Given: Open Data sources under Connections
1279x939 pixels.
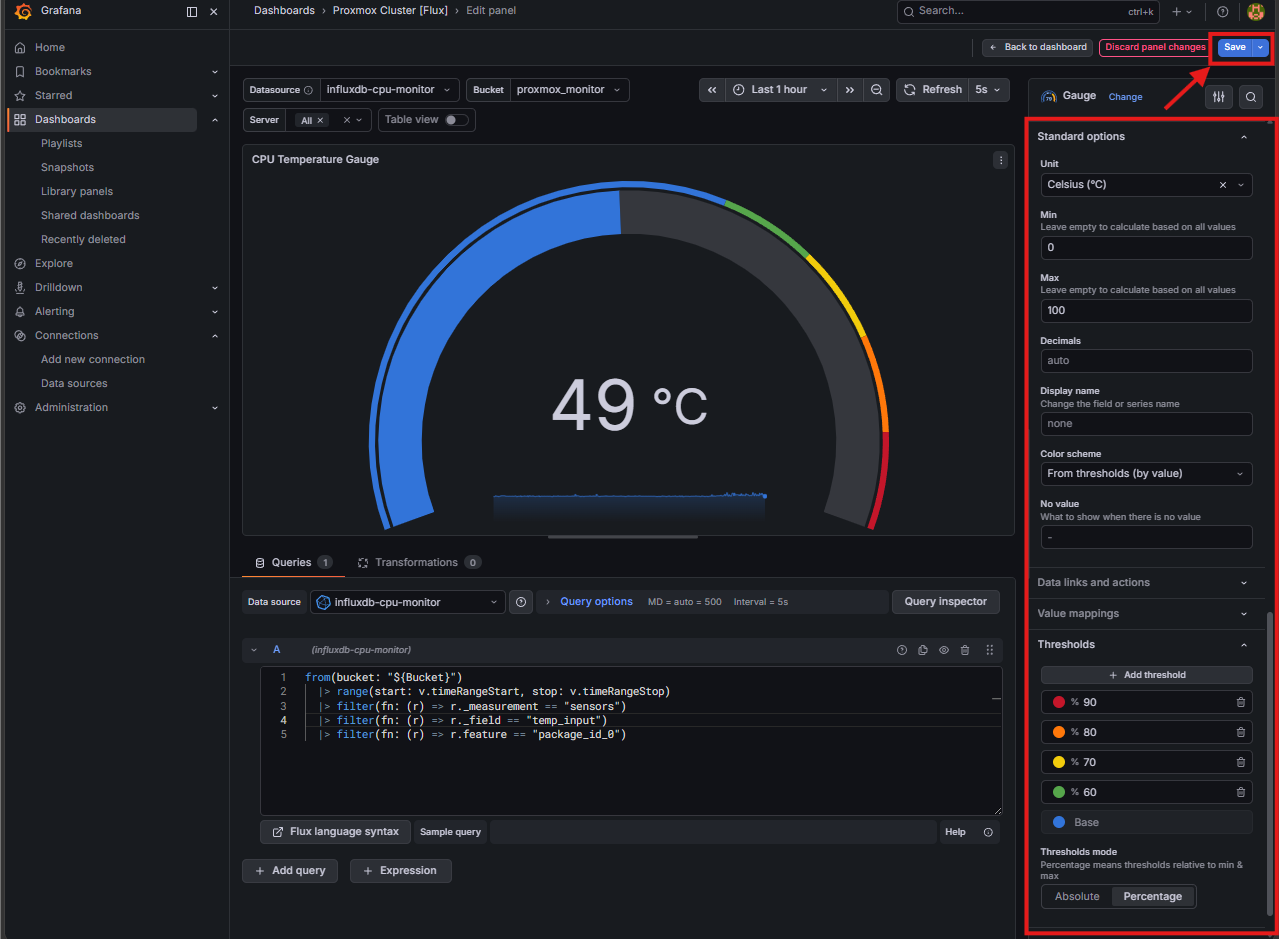Looking at the screenshot, I should coord(74,383).
